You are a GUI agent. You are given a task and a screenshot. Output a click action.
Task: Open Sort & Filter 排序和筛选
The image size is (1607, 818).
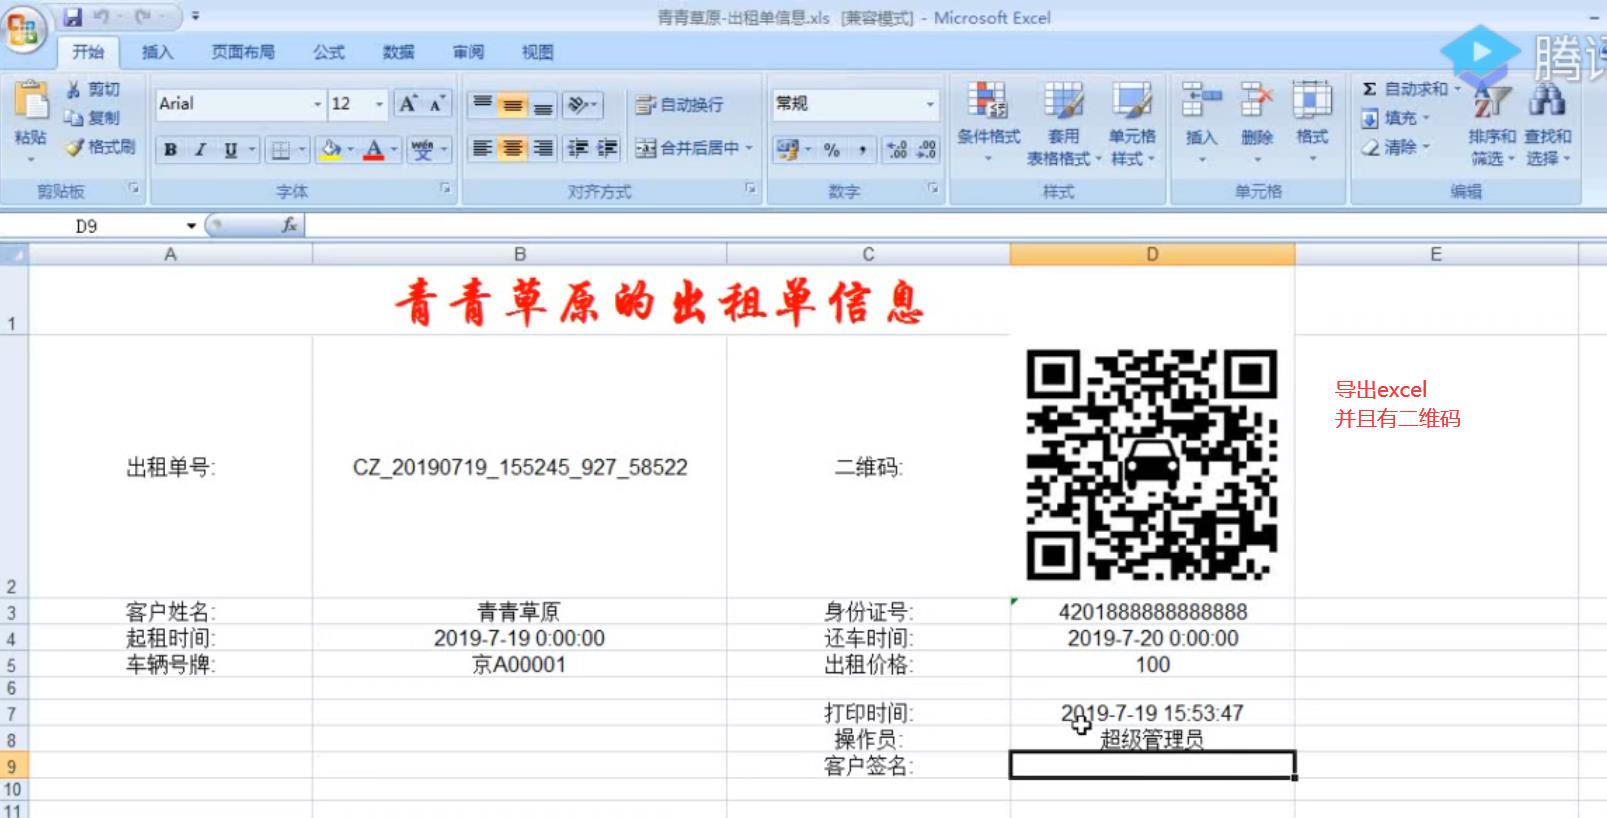click(x=1491, y=124)
